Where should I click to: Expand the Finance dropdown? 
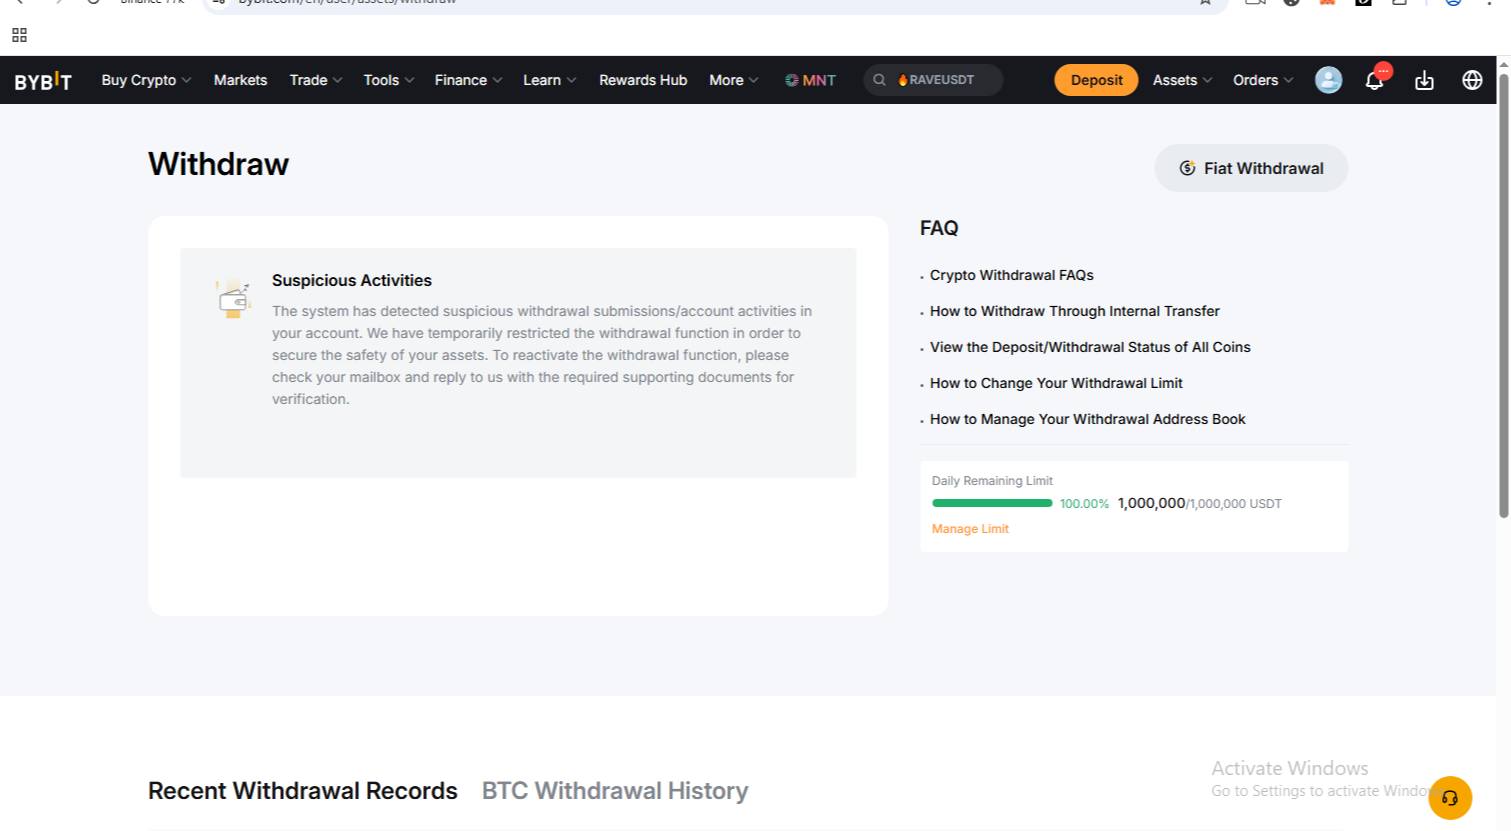[x=468, y=80]
